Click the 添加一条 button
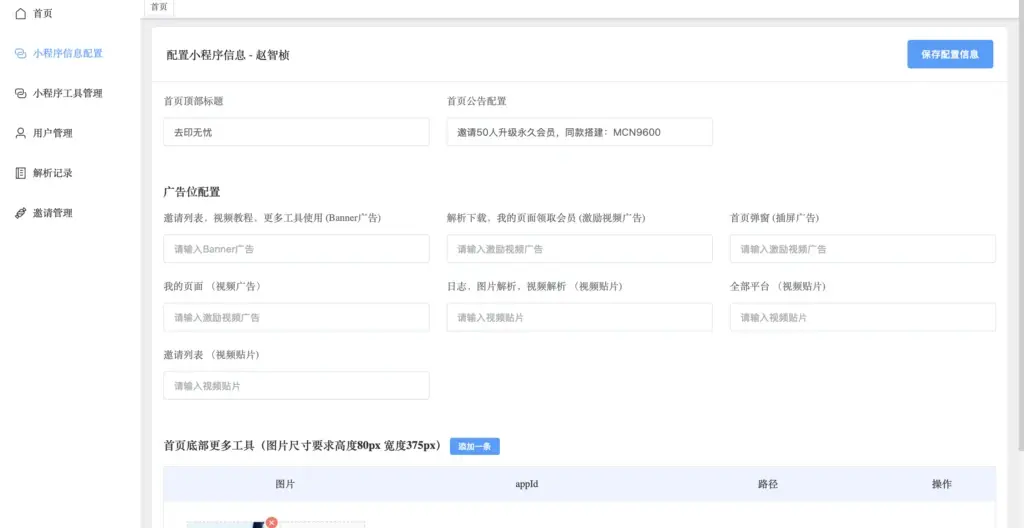 coord(475,447)
